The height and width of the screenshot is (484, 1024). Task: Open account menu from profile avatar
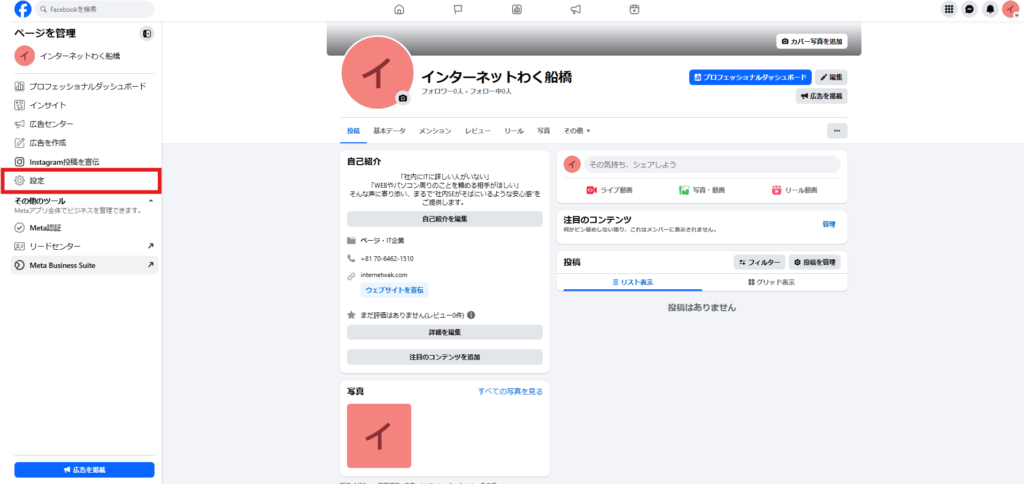tap(1010, 9)
